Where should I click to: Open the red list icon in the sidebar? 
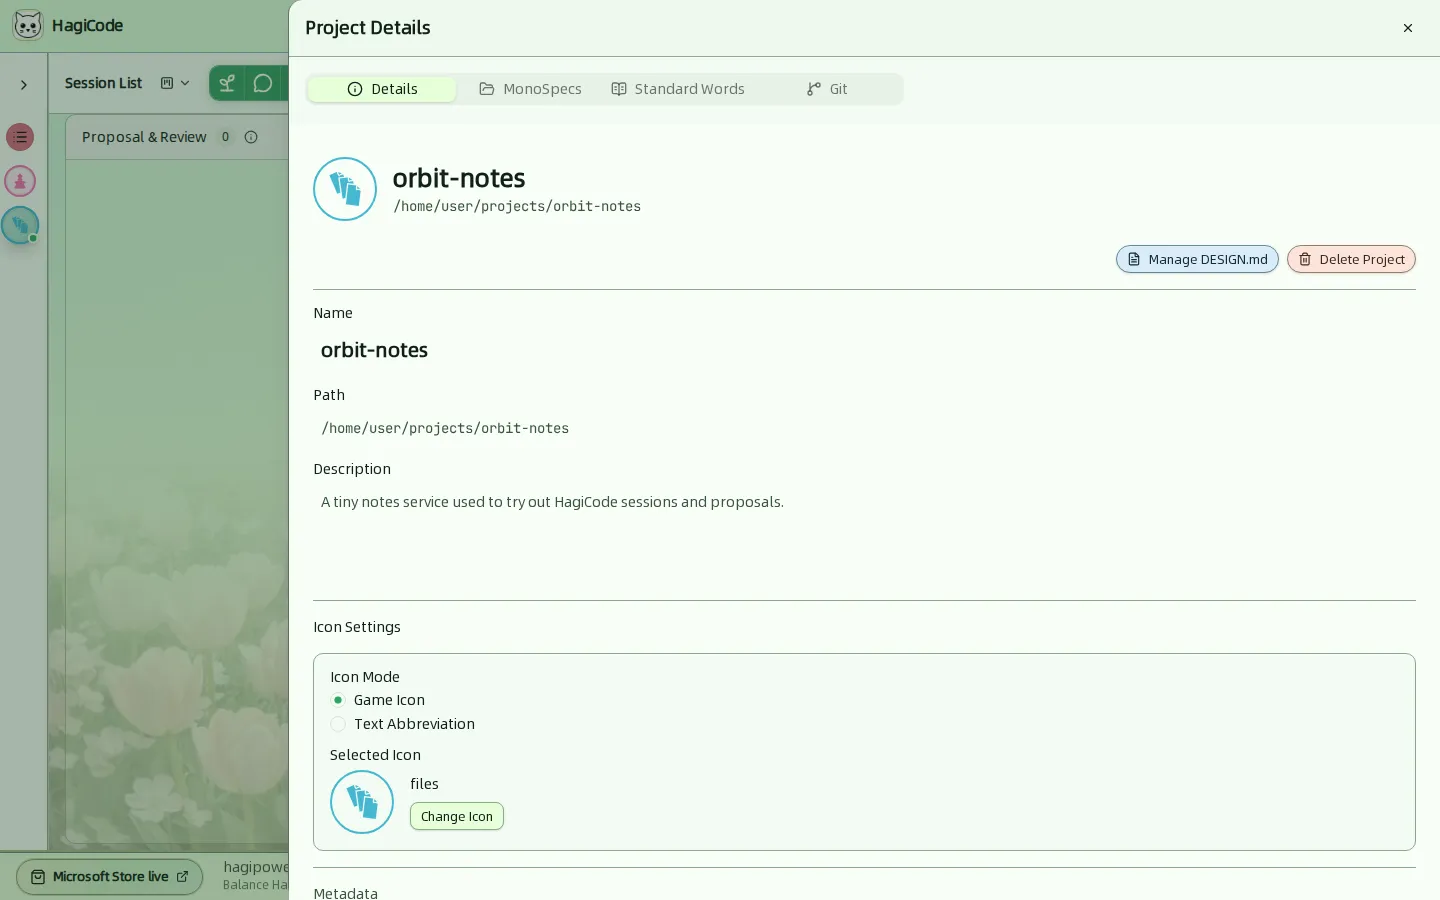point(20,137)
